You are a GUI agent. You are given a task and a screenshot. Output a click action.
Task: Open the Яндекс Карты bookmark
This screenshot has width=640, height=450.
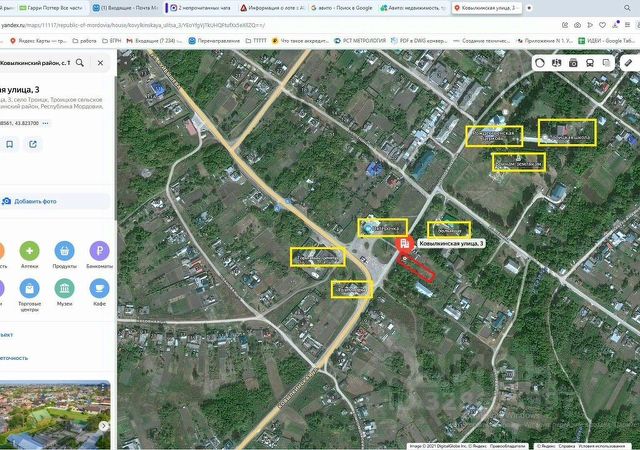pos(38,41)
